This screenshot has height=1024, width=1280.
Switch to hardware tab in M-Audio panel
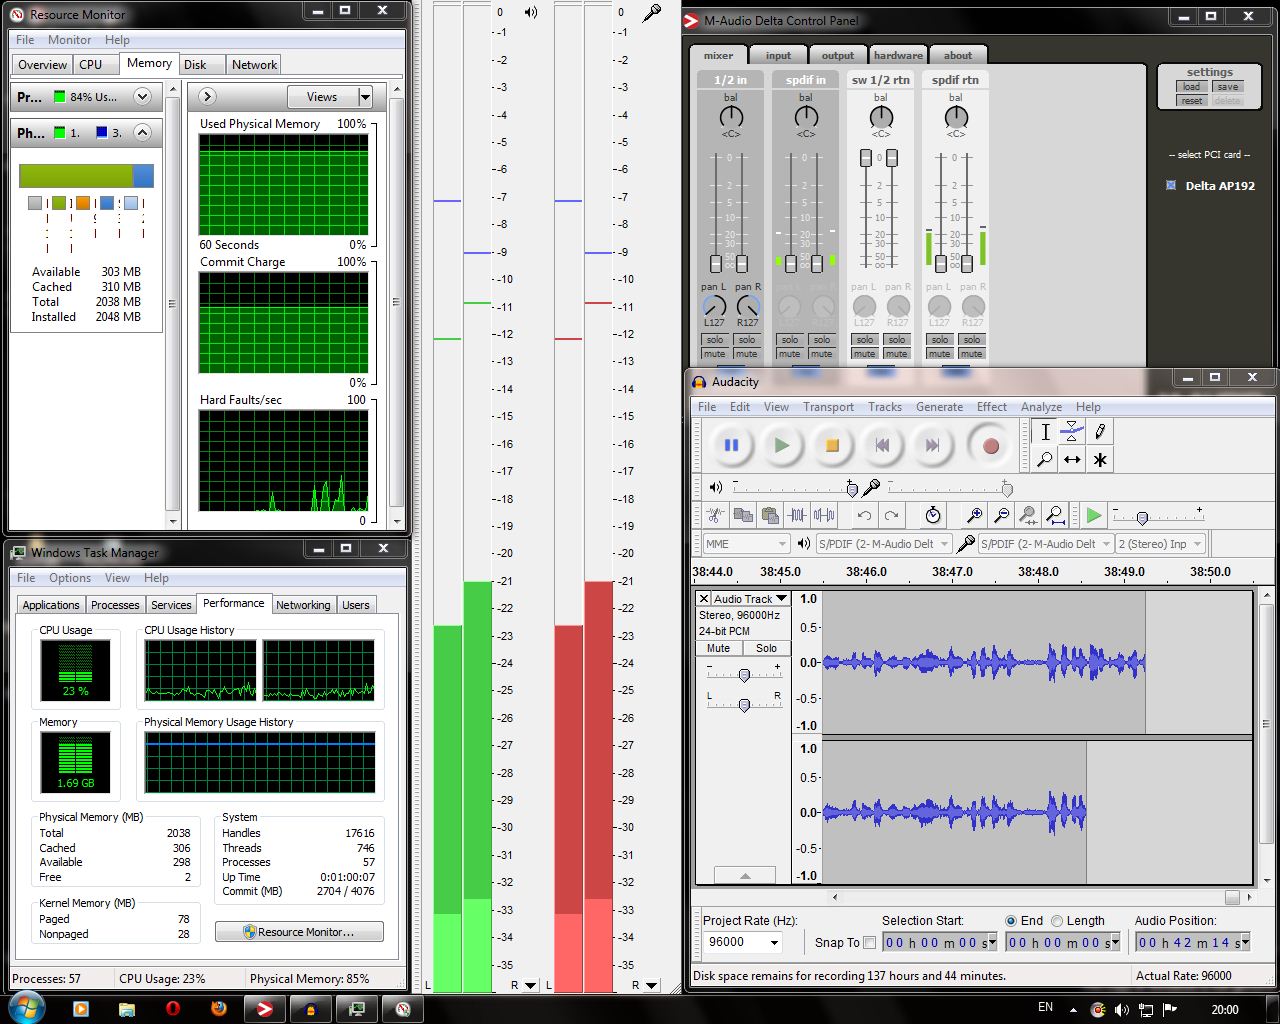click(x=898, y=56)
